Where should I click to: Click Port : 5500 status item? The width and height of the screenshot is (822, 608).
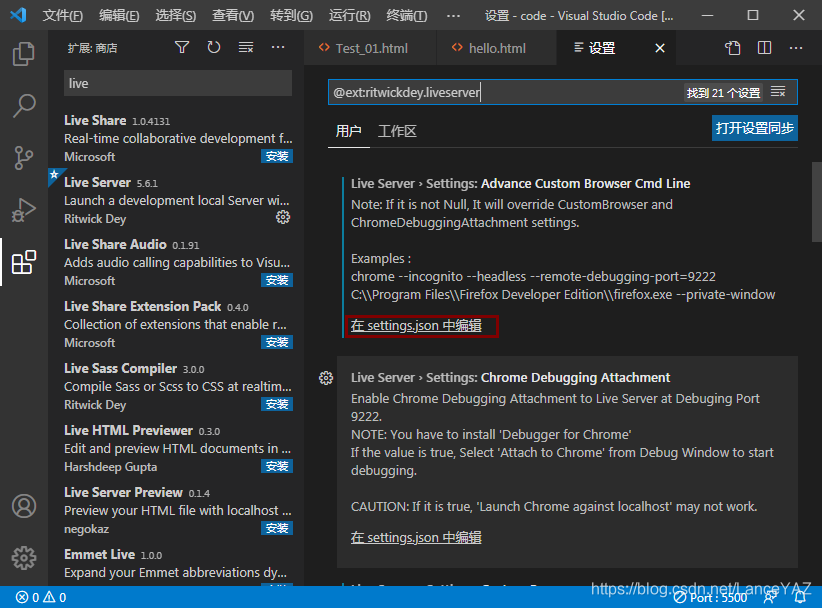tap(711, 598)
